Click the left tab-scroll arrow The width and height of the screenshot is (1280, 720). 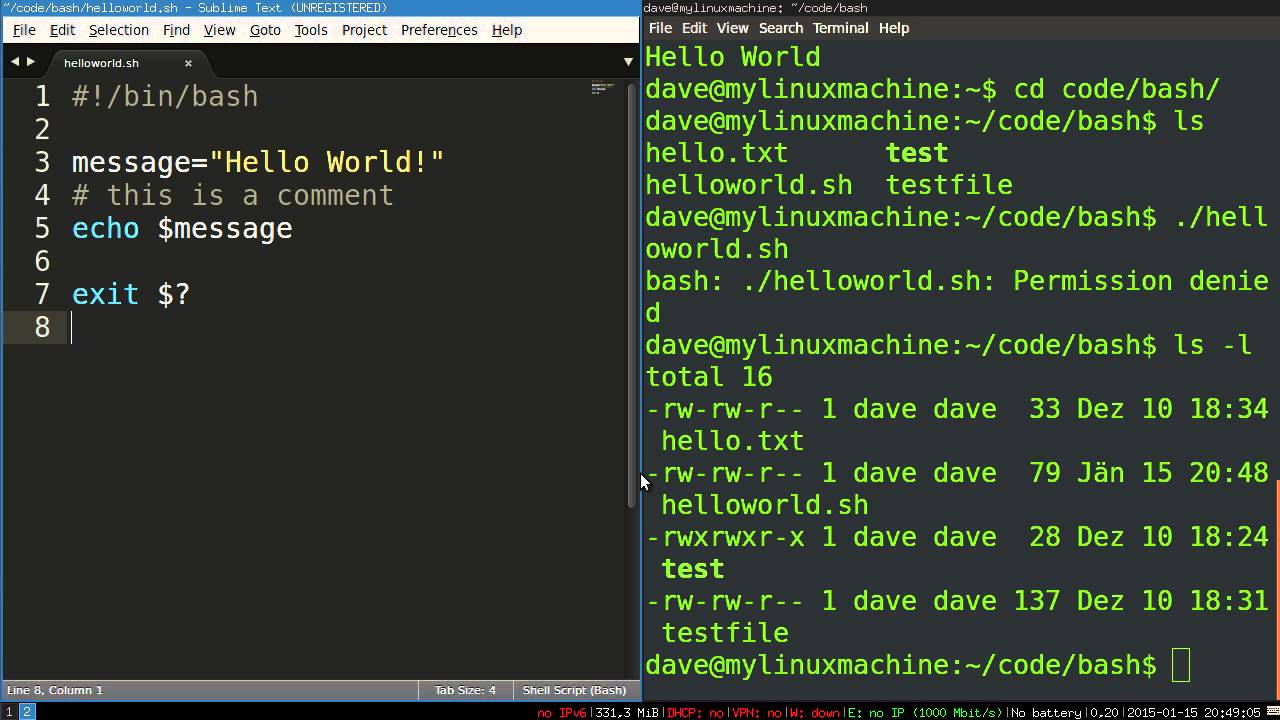click(x=14, y=62)
